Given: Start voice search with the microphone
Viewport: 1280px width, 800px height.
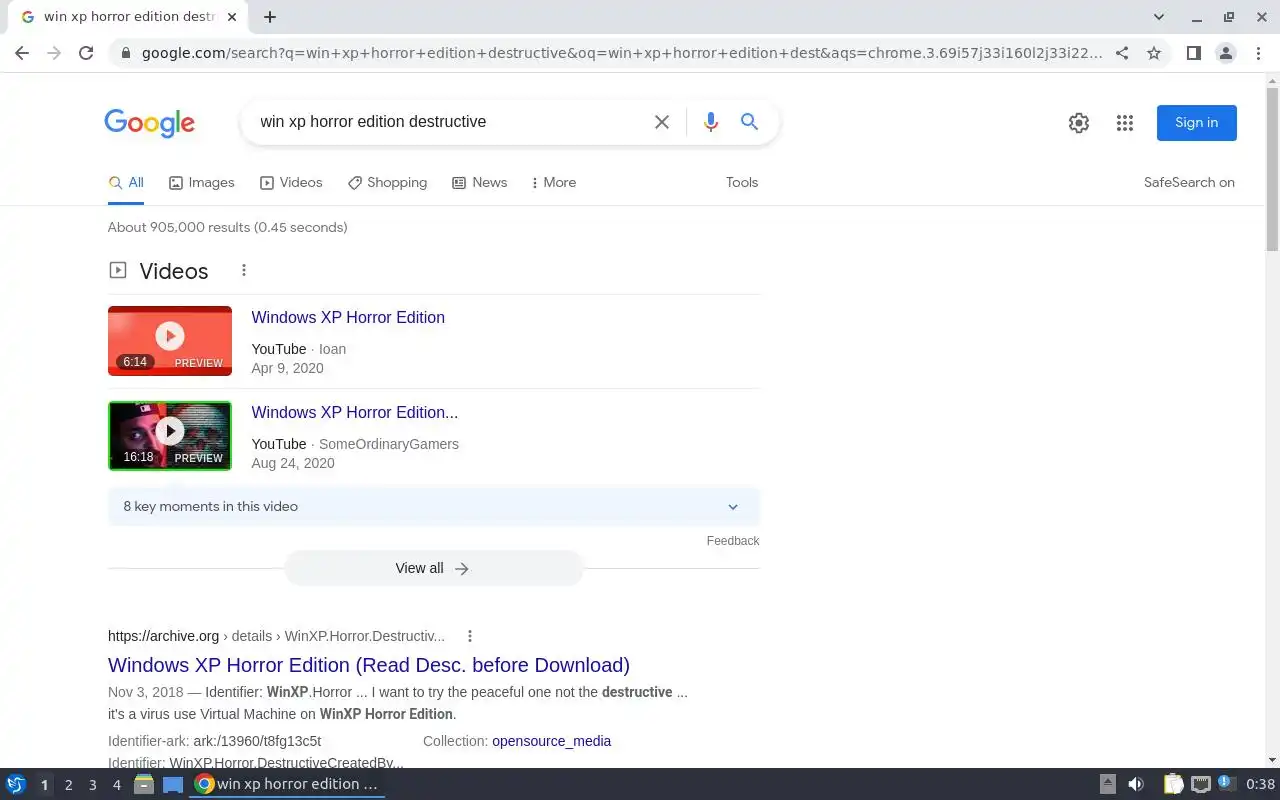Looking at the screenshot, I should click(710, 122).
